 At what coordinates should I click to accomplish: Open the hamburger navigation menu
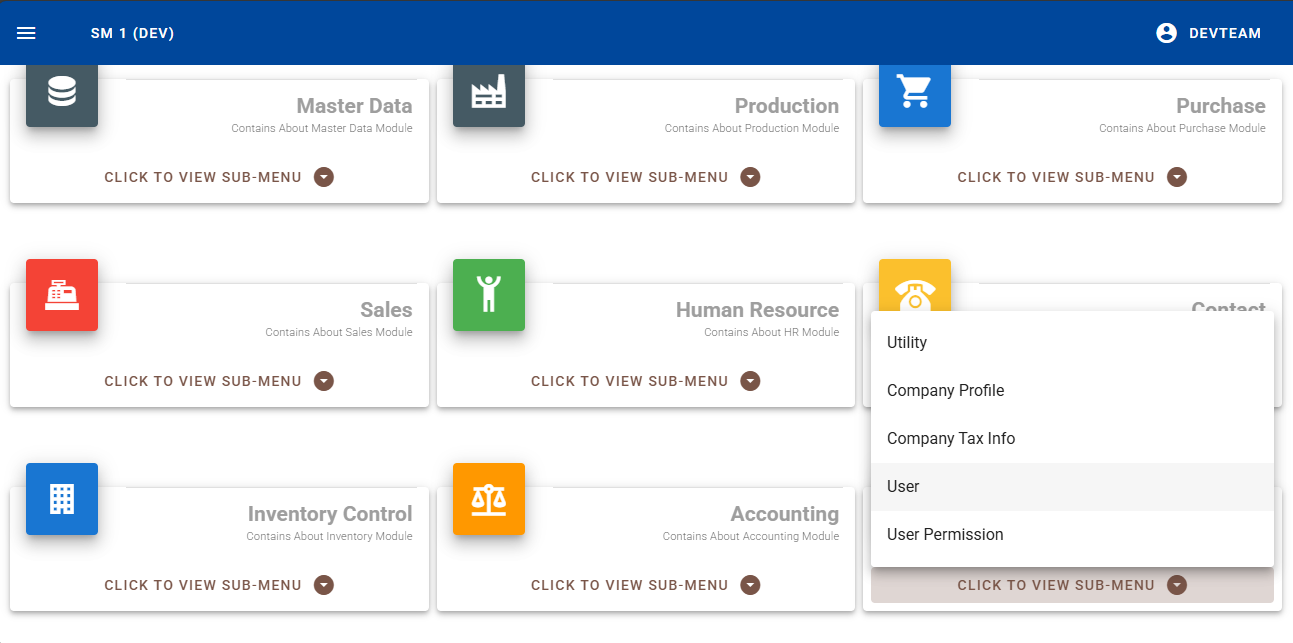click(27, 33)
